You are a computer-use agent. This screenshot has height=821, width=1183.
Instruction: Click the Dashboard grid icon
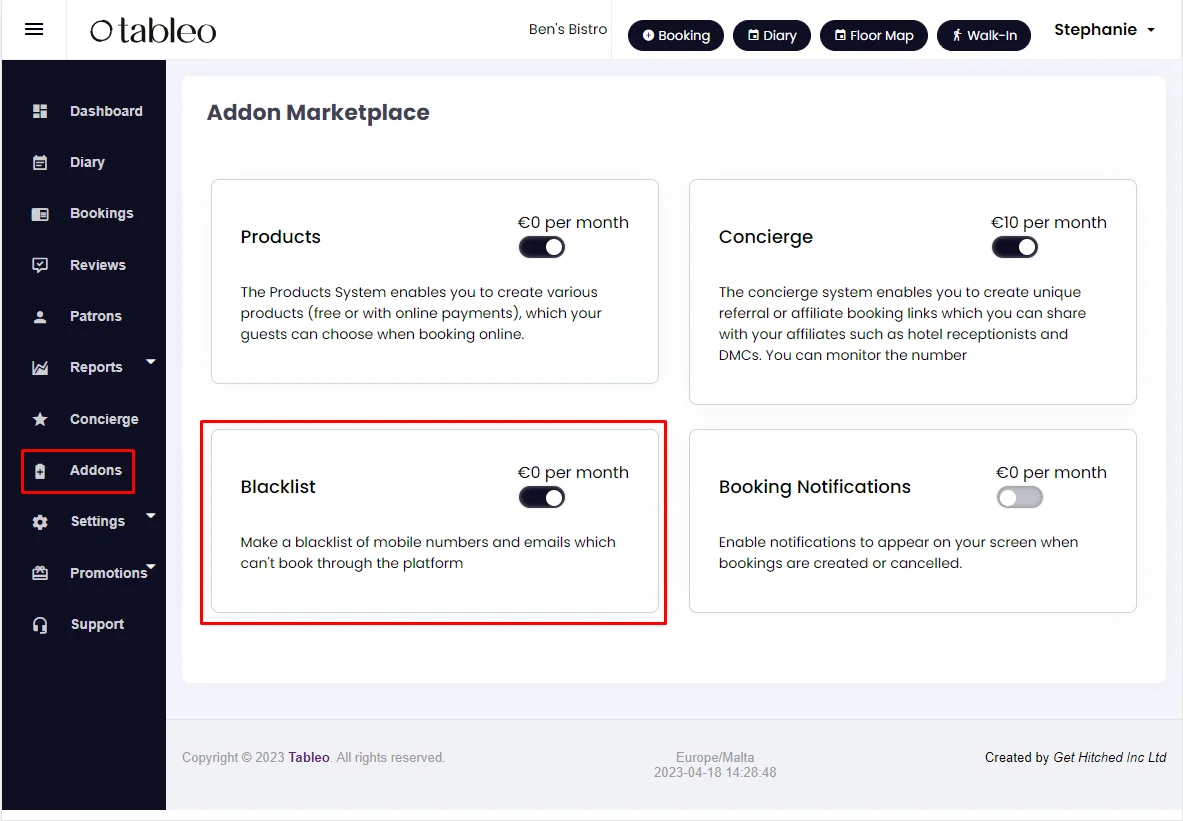click(x=40, y=111)
